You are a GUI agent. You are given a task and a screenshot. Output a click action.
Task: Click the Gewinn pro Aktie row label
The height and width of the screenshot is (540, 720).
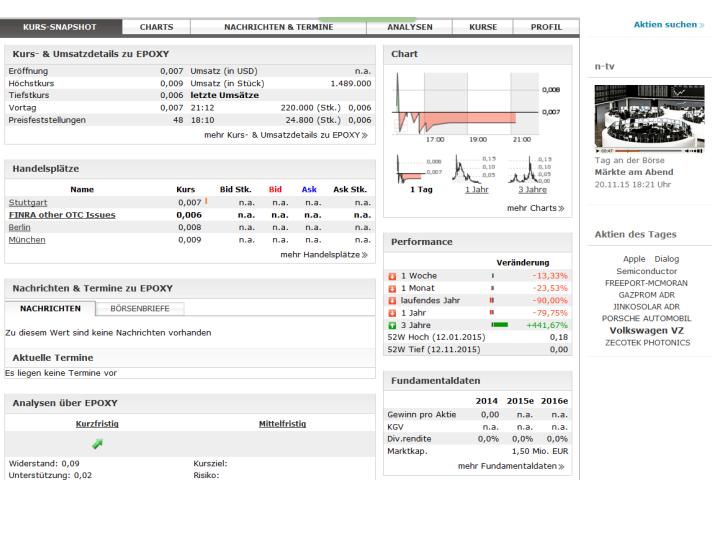click(422, 415)
